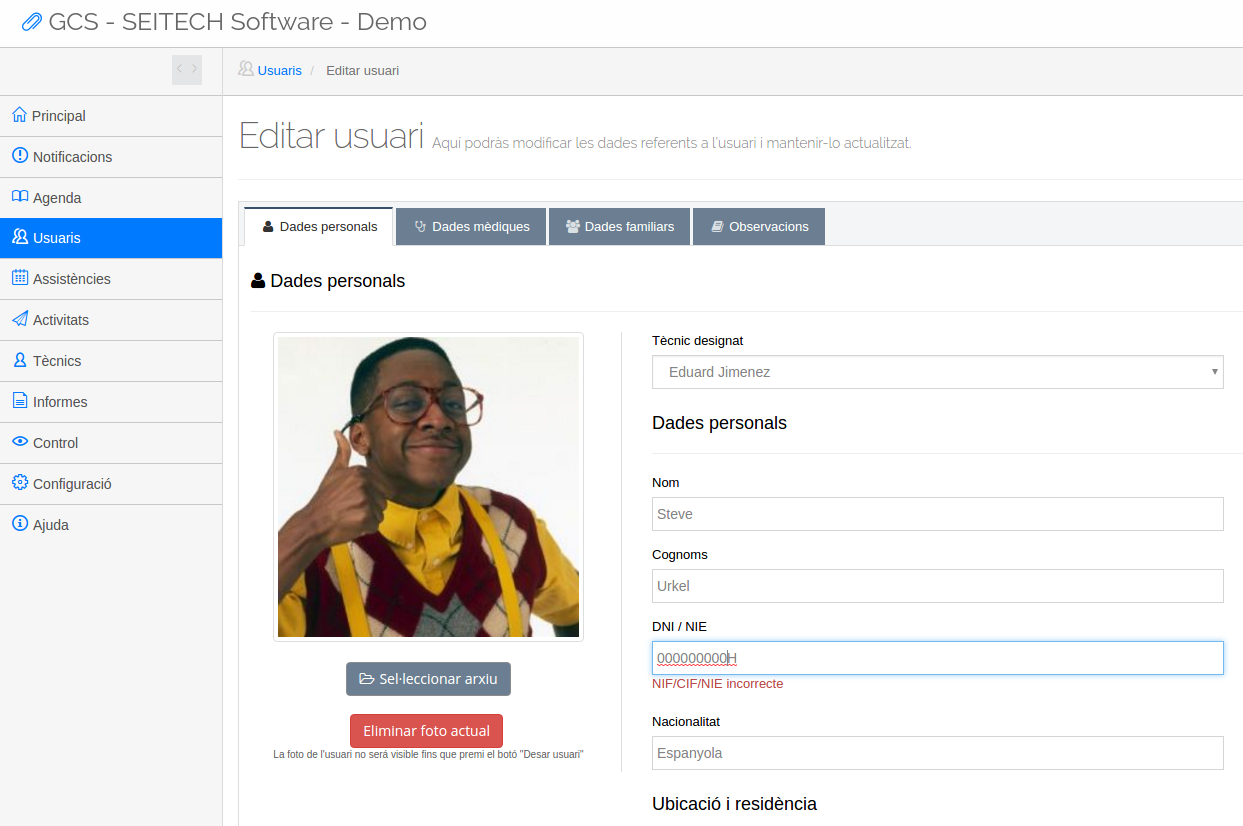Open Informes section
The image size is (1243, 826).
(111, 402)
